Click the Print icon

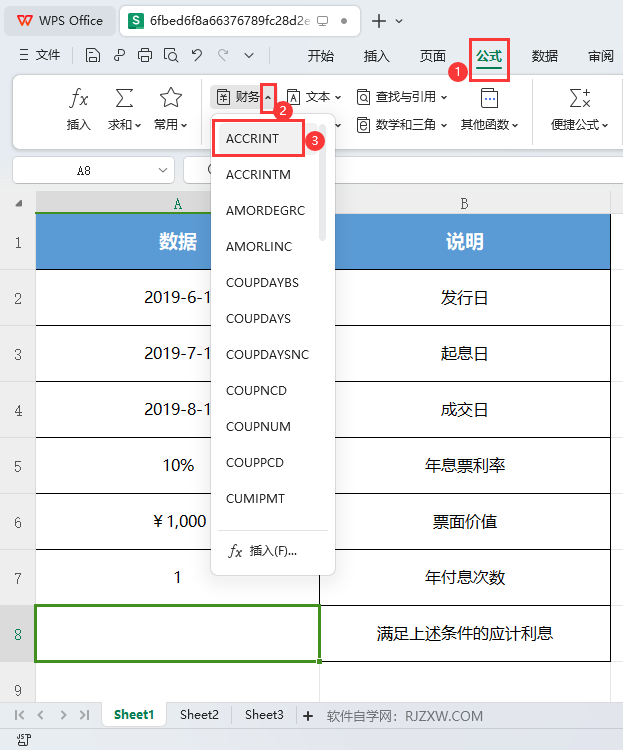pyautogui.click(x=145, y=55)
